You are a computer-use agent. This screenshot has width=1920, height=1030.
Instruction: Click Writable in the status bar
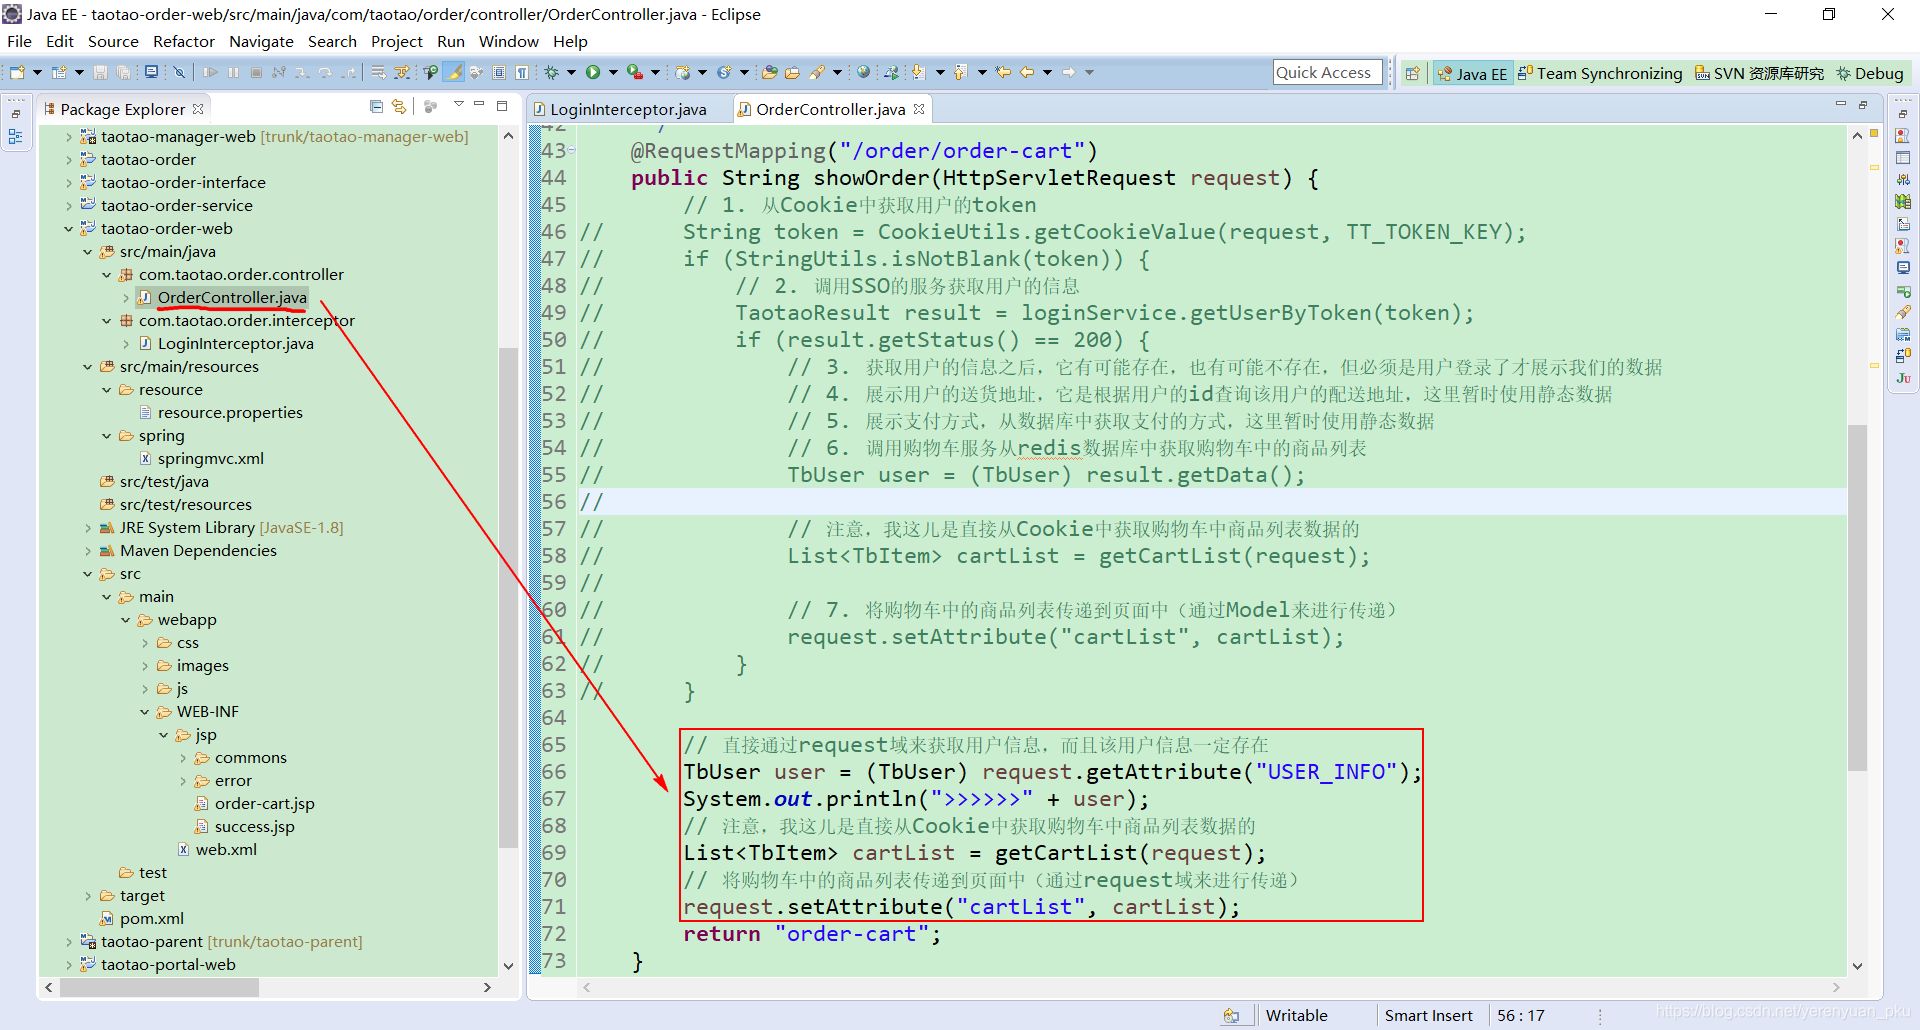[x=1296, y=1015]
